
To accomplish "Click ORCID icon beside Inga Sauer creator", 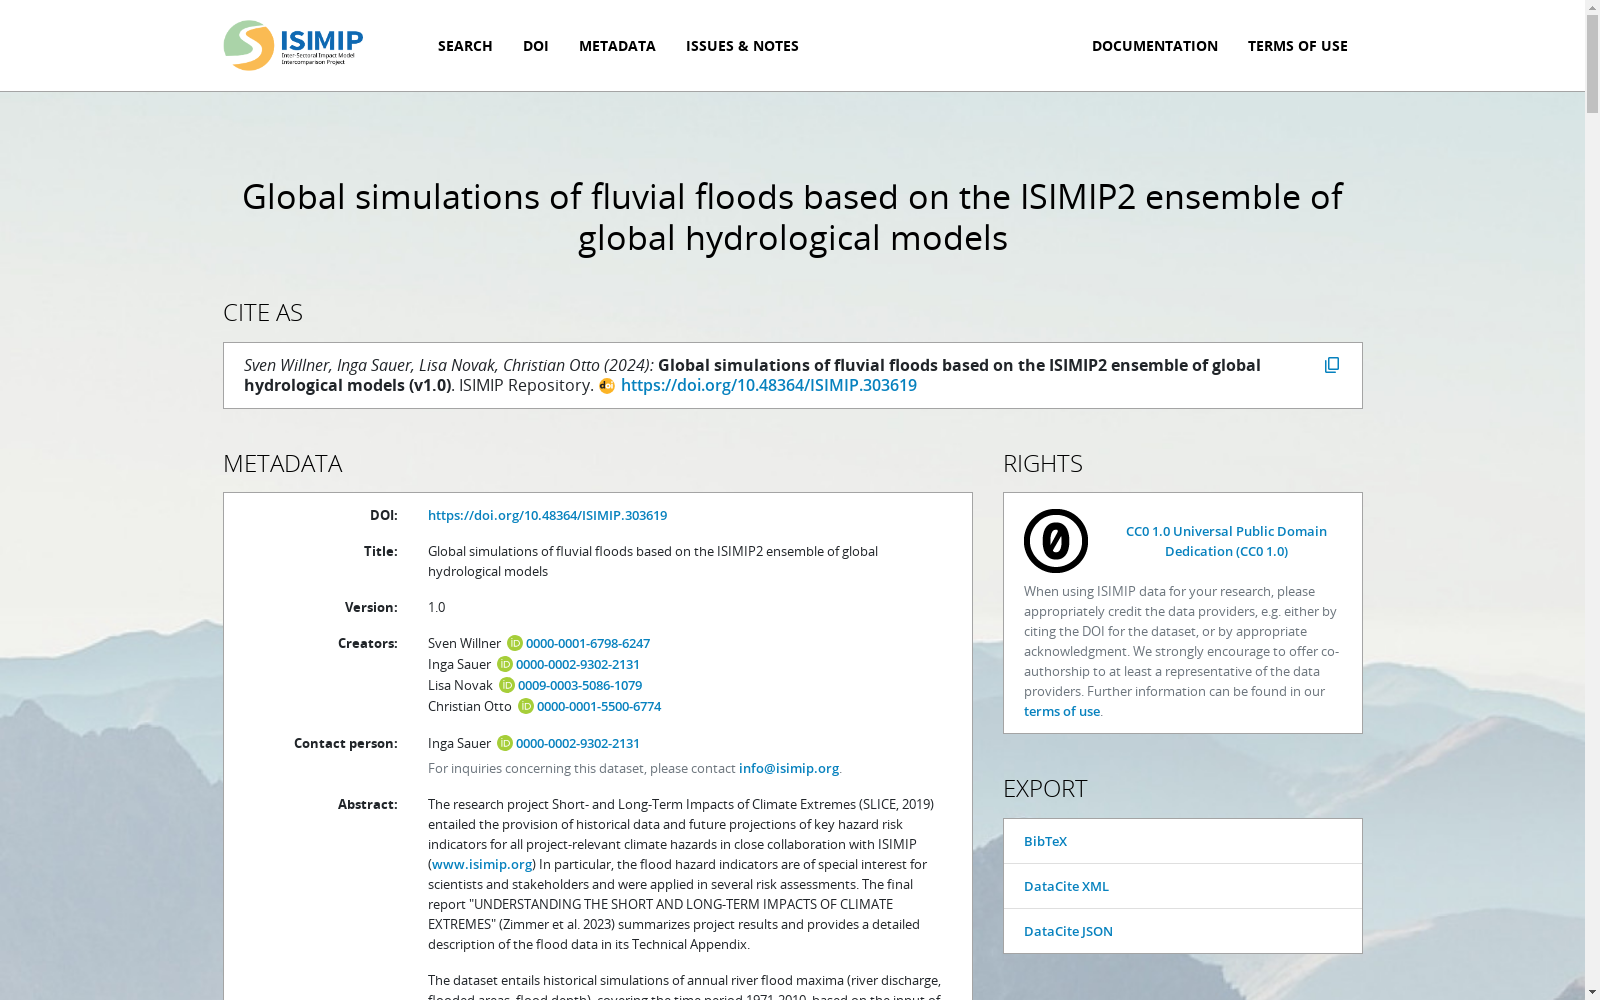I will pyautogui.click(x=505, y=664).
